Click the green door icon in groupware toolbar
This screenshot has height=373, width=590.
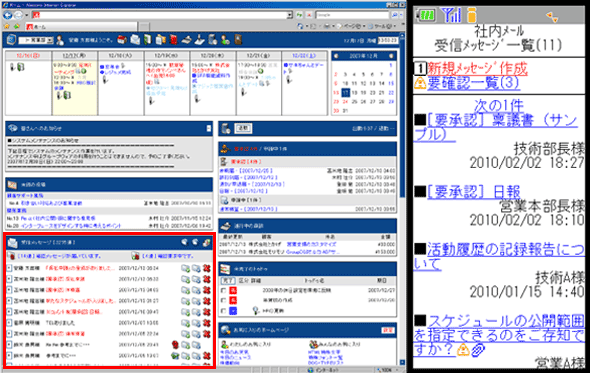coord(148,39)
